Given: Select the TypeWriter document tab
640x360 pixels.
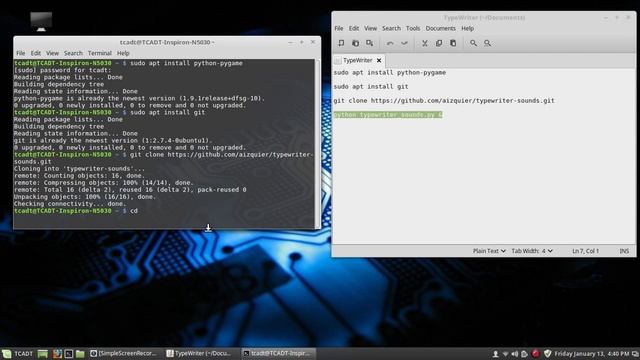Looking at the screenshot, I should [358, 60].
